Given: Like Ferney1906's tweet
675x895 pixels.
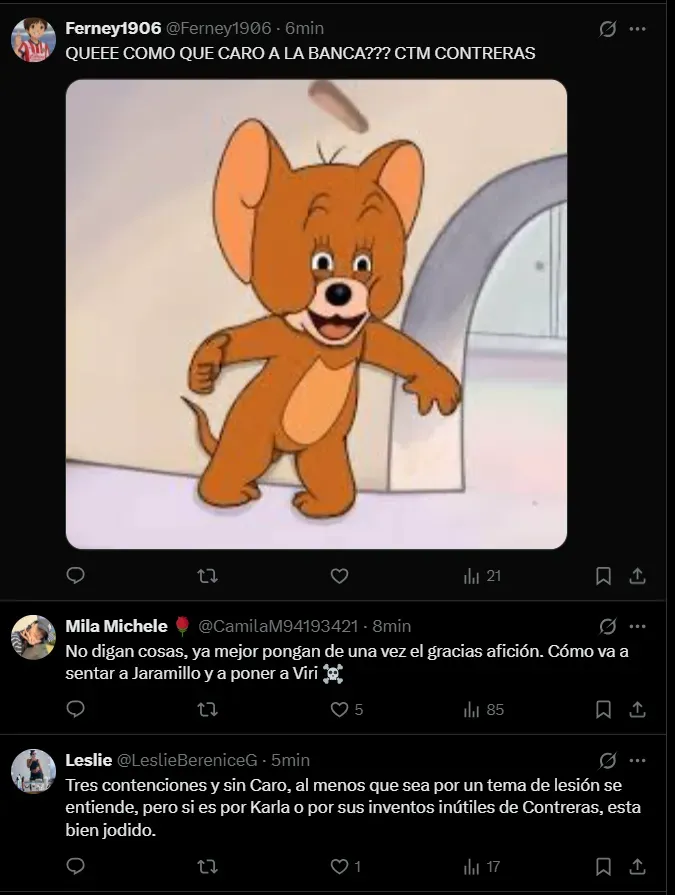Looking at the screenshot, I should [x=339, y=576].
